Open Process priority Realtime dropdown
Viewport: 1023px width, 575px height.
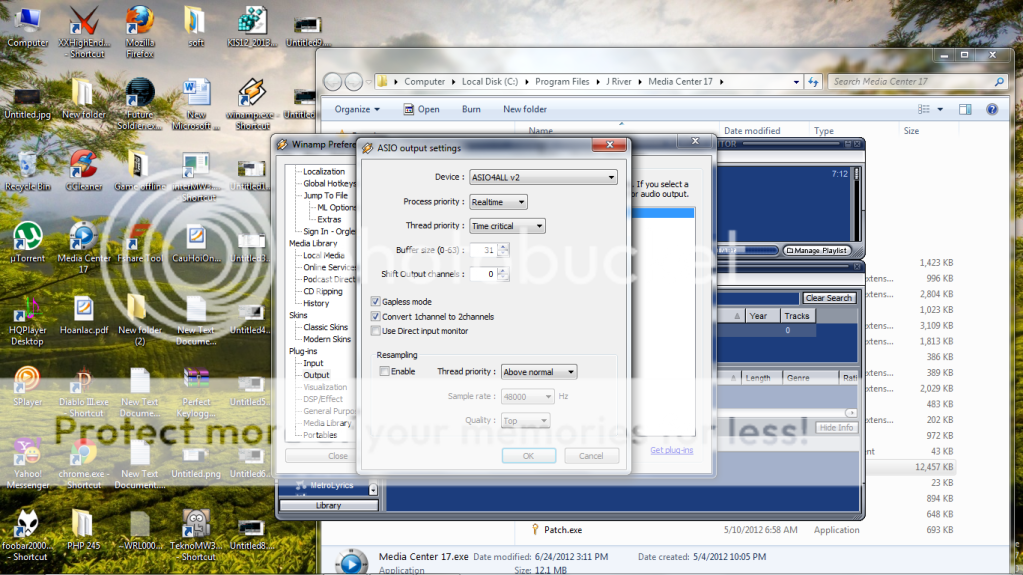point(498,202)
